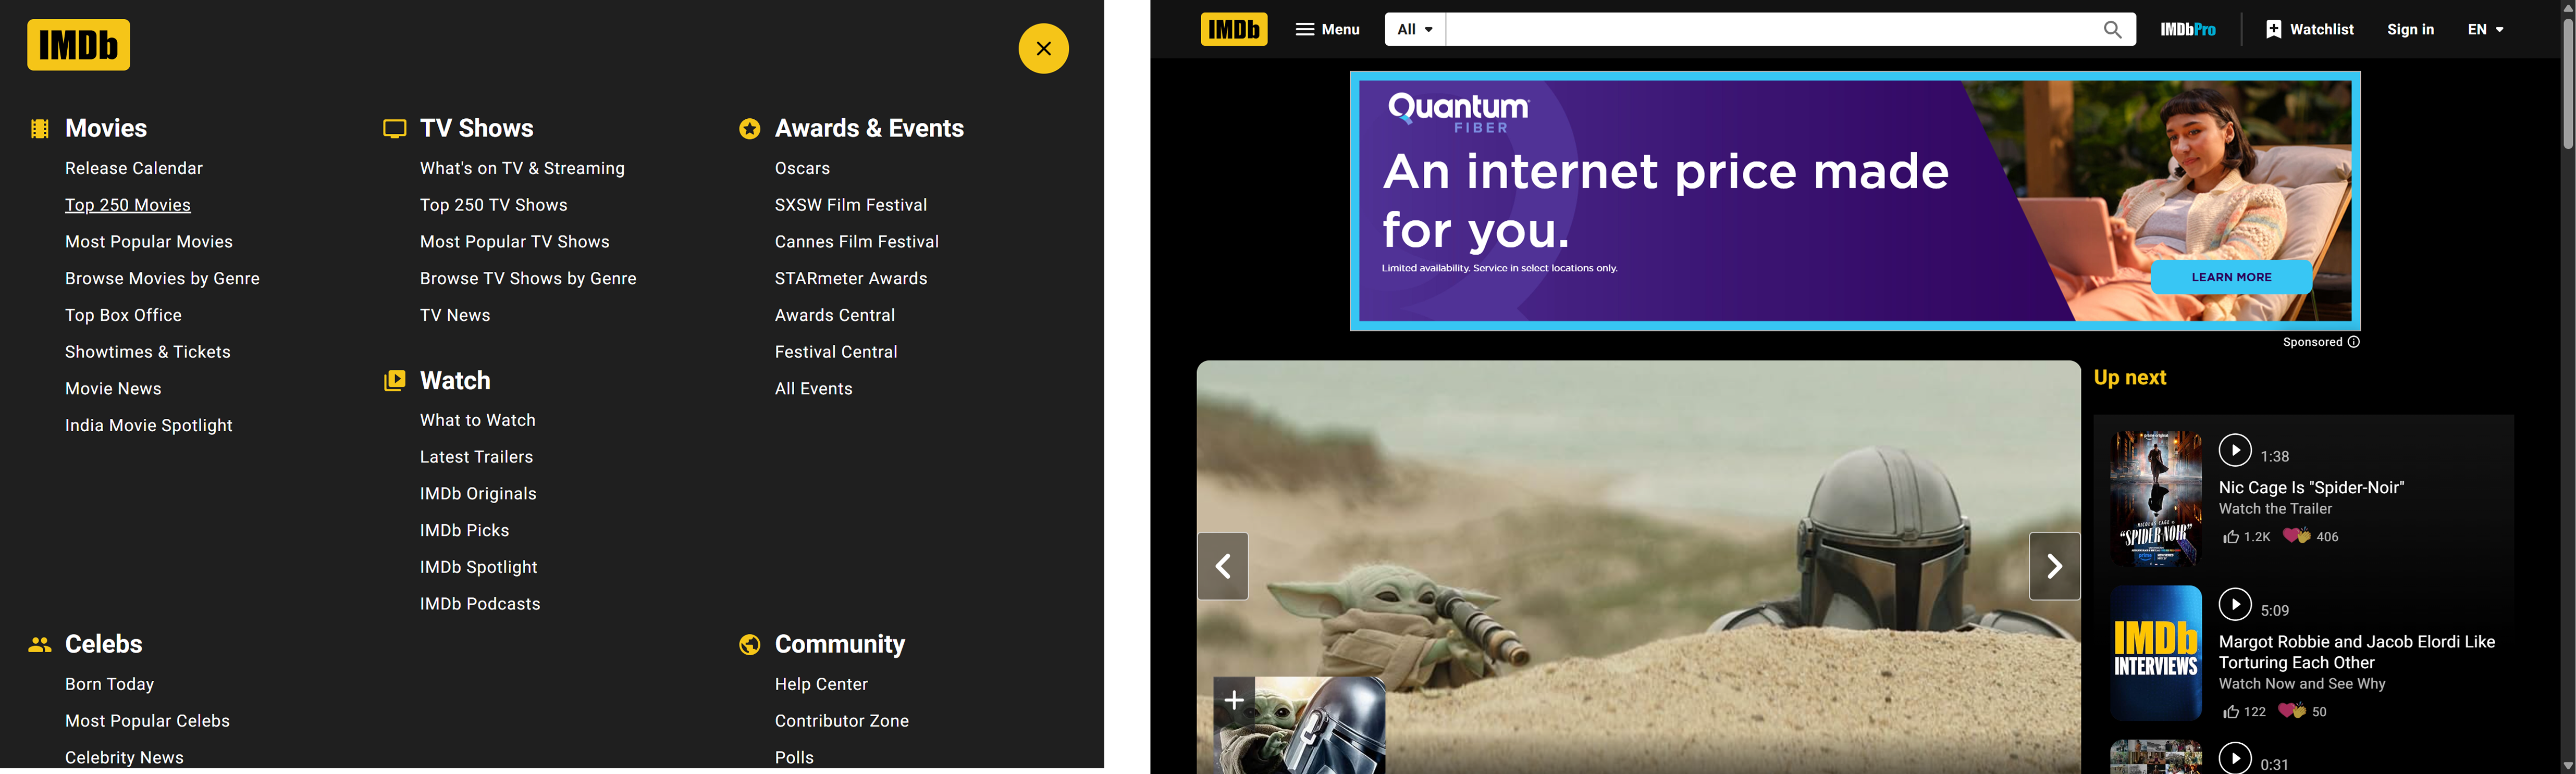This screenshot has height=774, width=2576.
Task: Click the Sponsored info icon
Action: 2353,342
